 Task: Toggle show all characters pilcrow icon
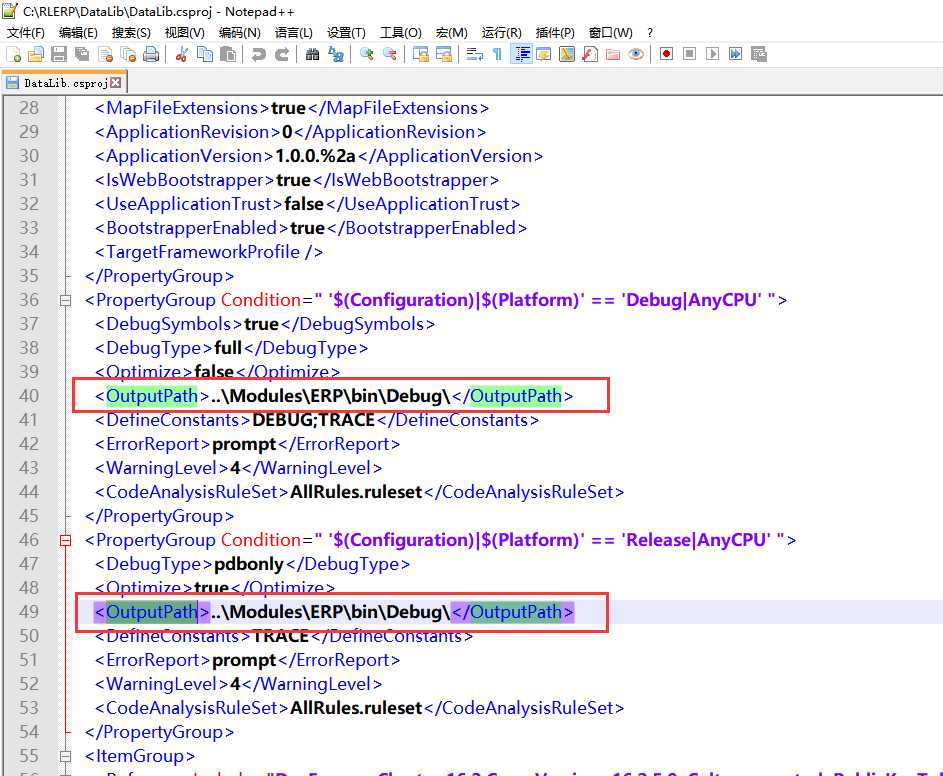click(497, 55)
